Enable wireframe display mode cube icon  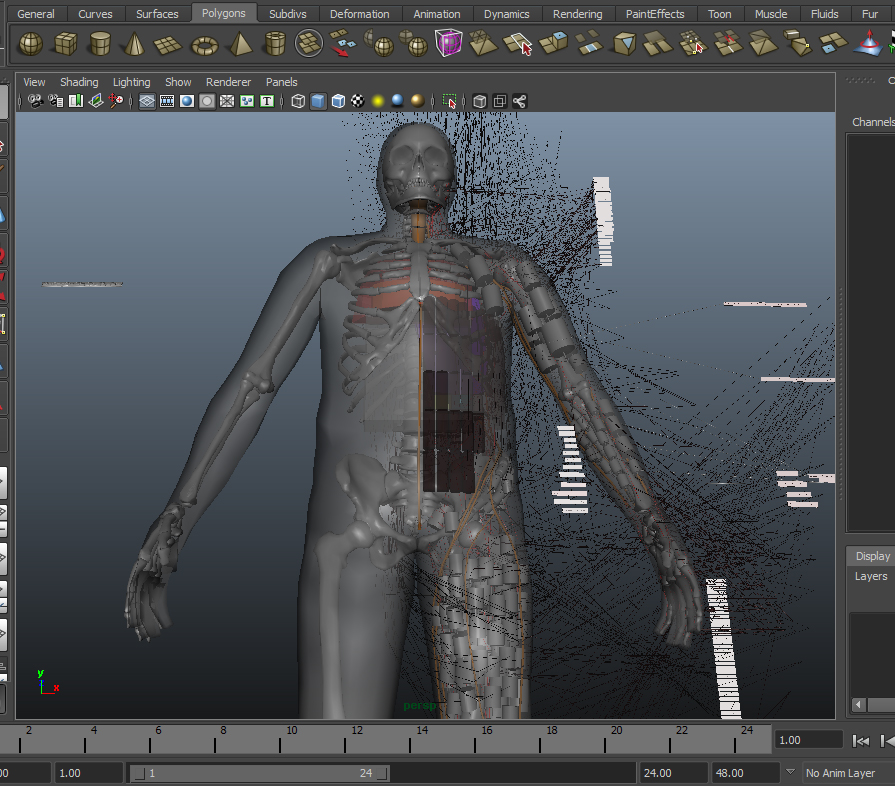point(298,101)
